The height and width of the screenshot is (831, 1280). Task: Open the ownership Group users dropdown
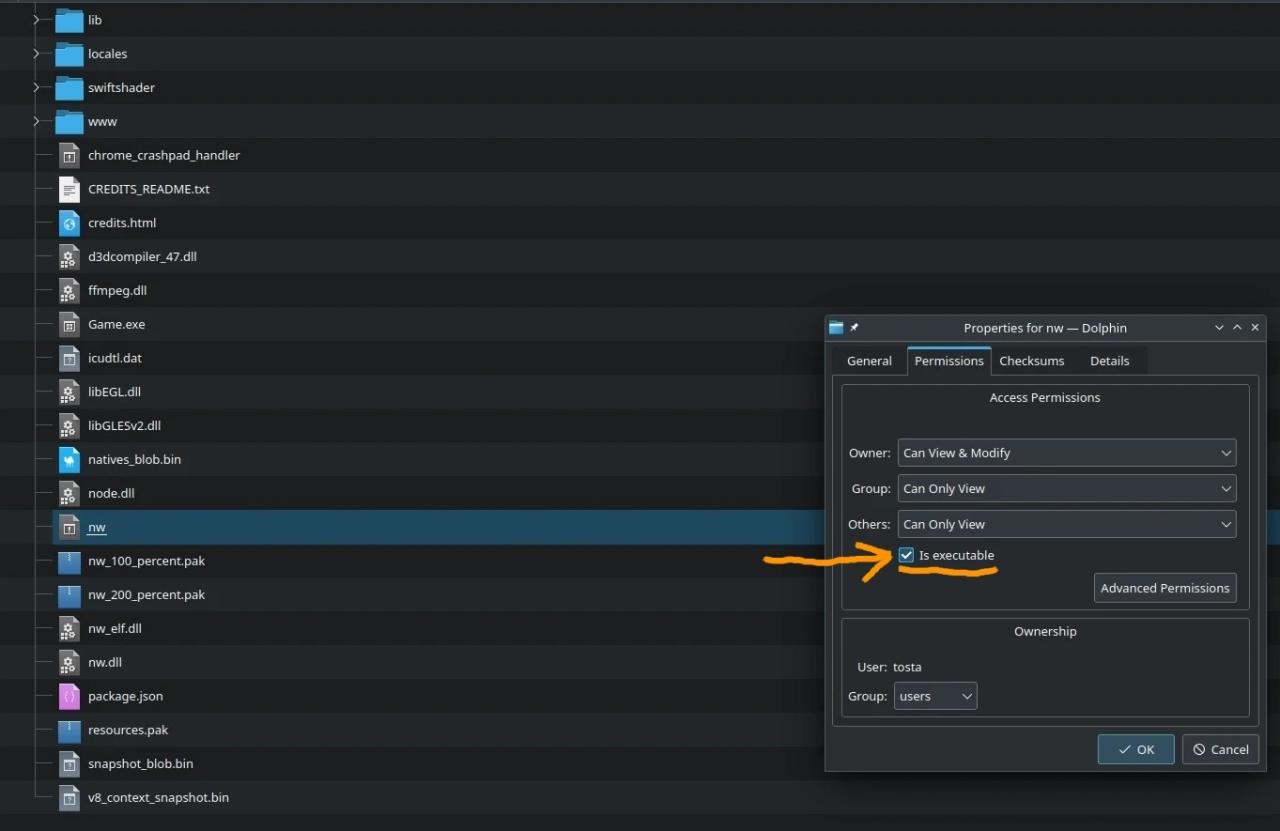(935, 696)
